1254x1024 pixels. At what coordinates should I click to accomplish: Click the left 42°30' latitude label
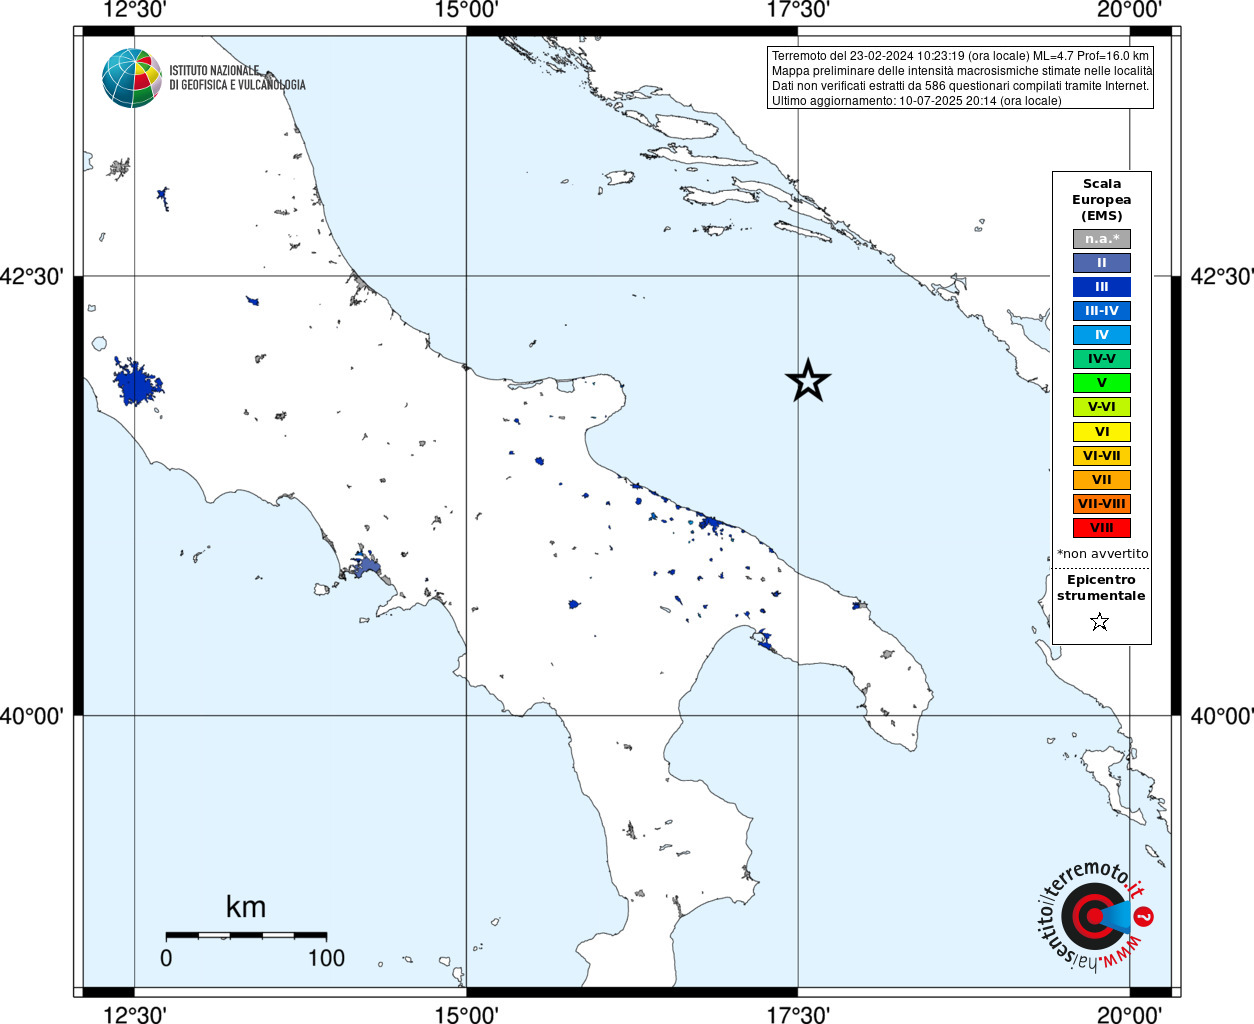pyautogui.click(x=32, y=277)
